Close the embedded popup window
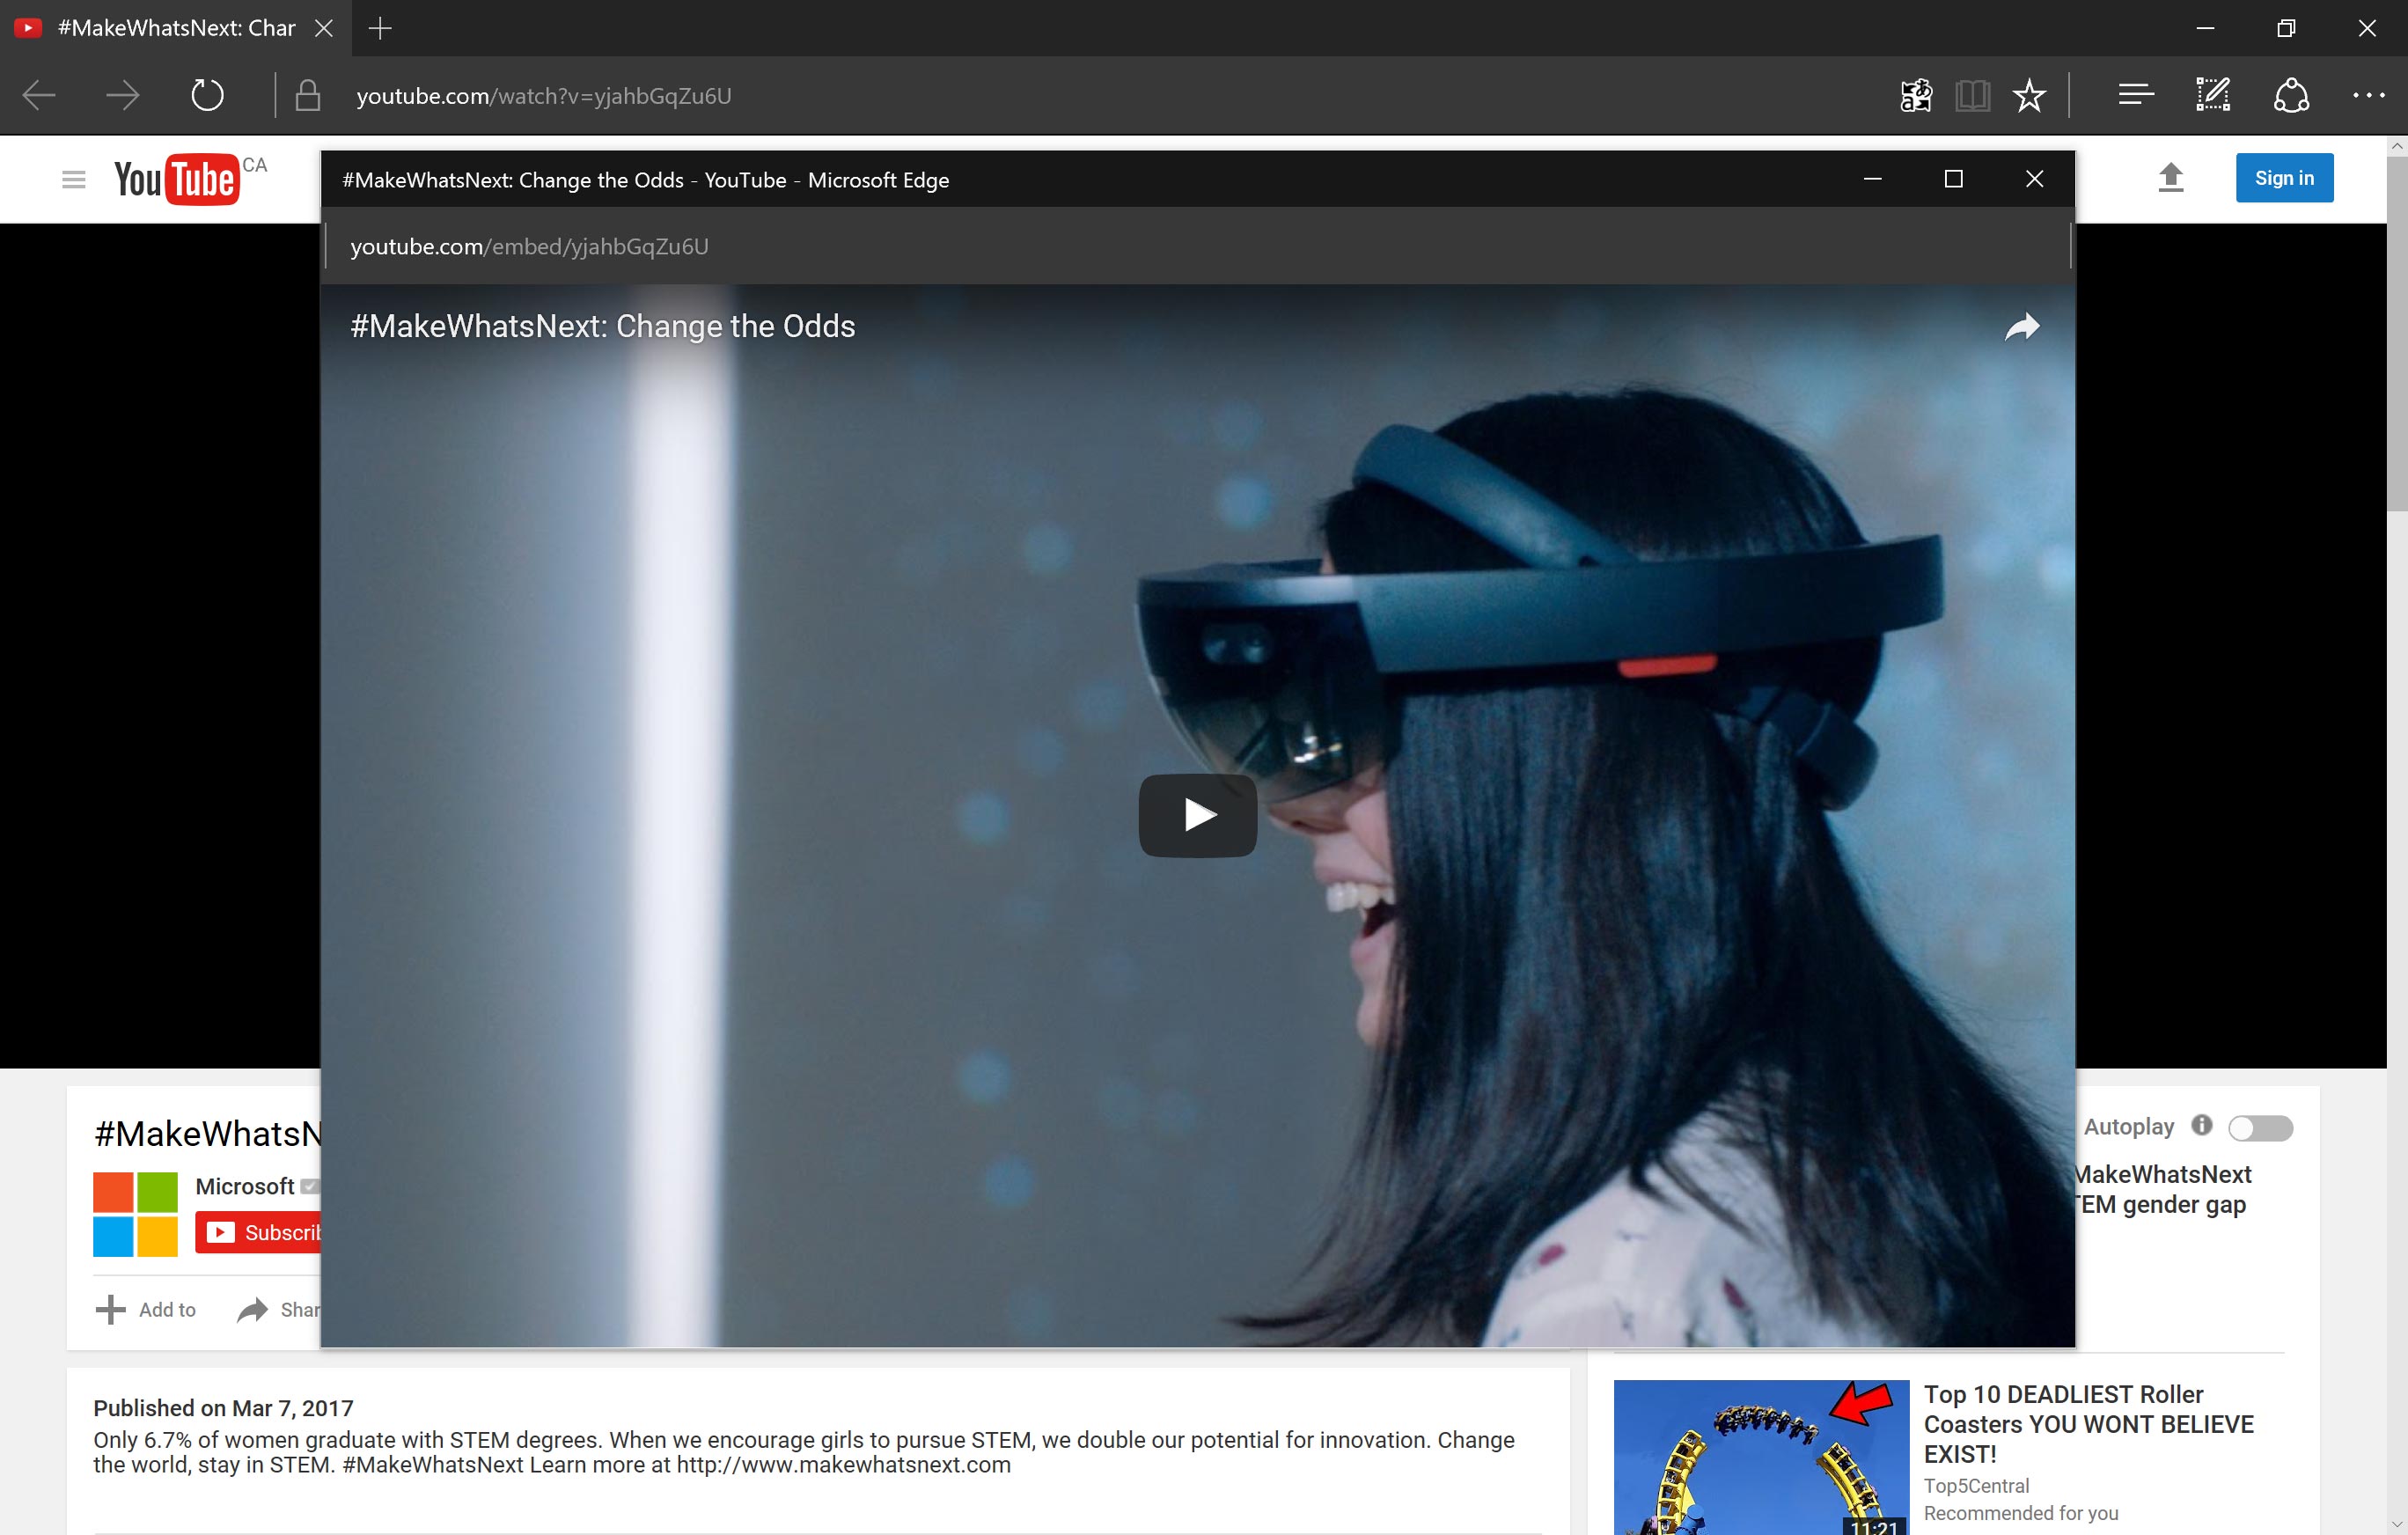Viewport: 2408px width, 1535px height. [x=2034, y=179]
